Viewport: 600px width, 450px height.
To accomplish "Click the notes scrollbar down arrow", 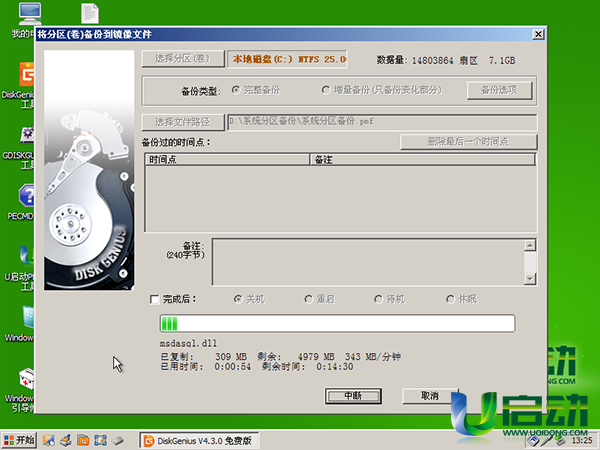I will pos(530,279).
